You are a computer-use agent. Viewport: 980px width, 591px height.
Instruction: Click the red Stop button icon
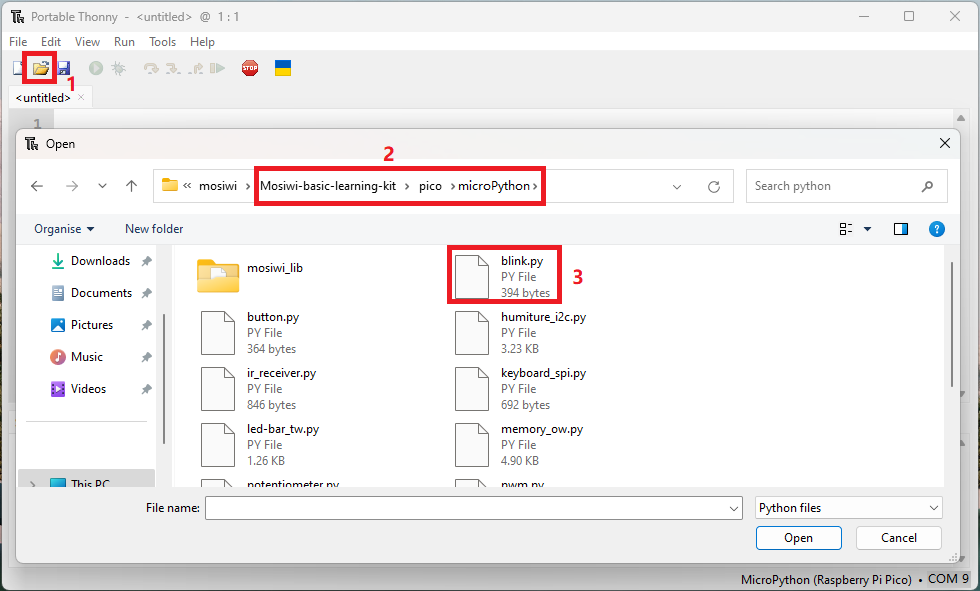[250, 68]
